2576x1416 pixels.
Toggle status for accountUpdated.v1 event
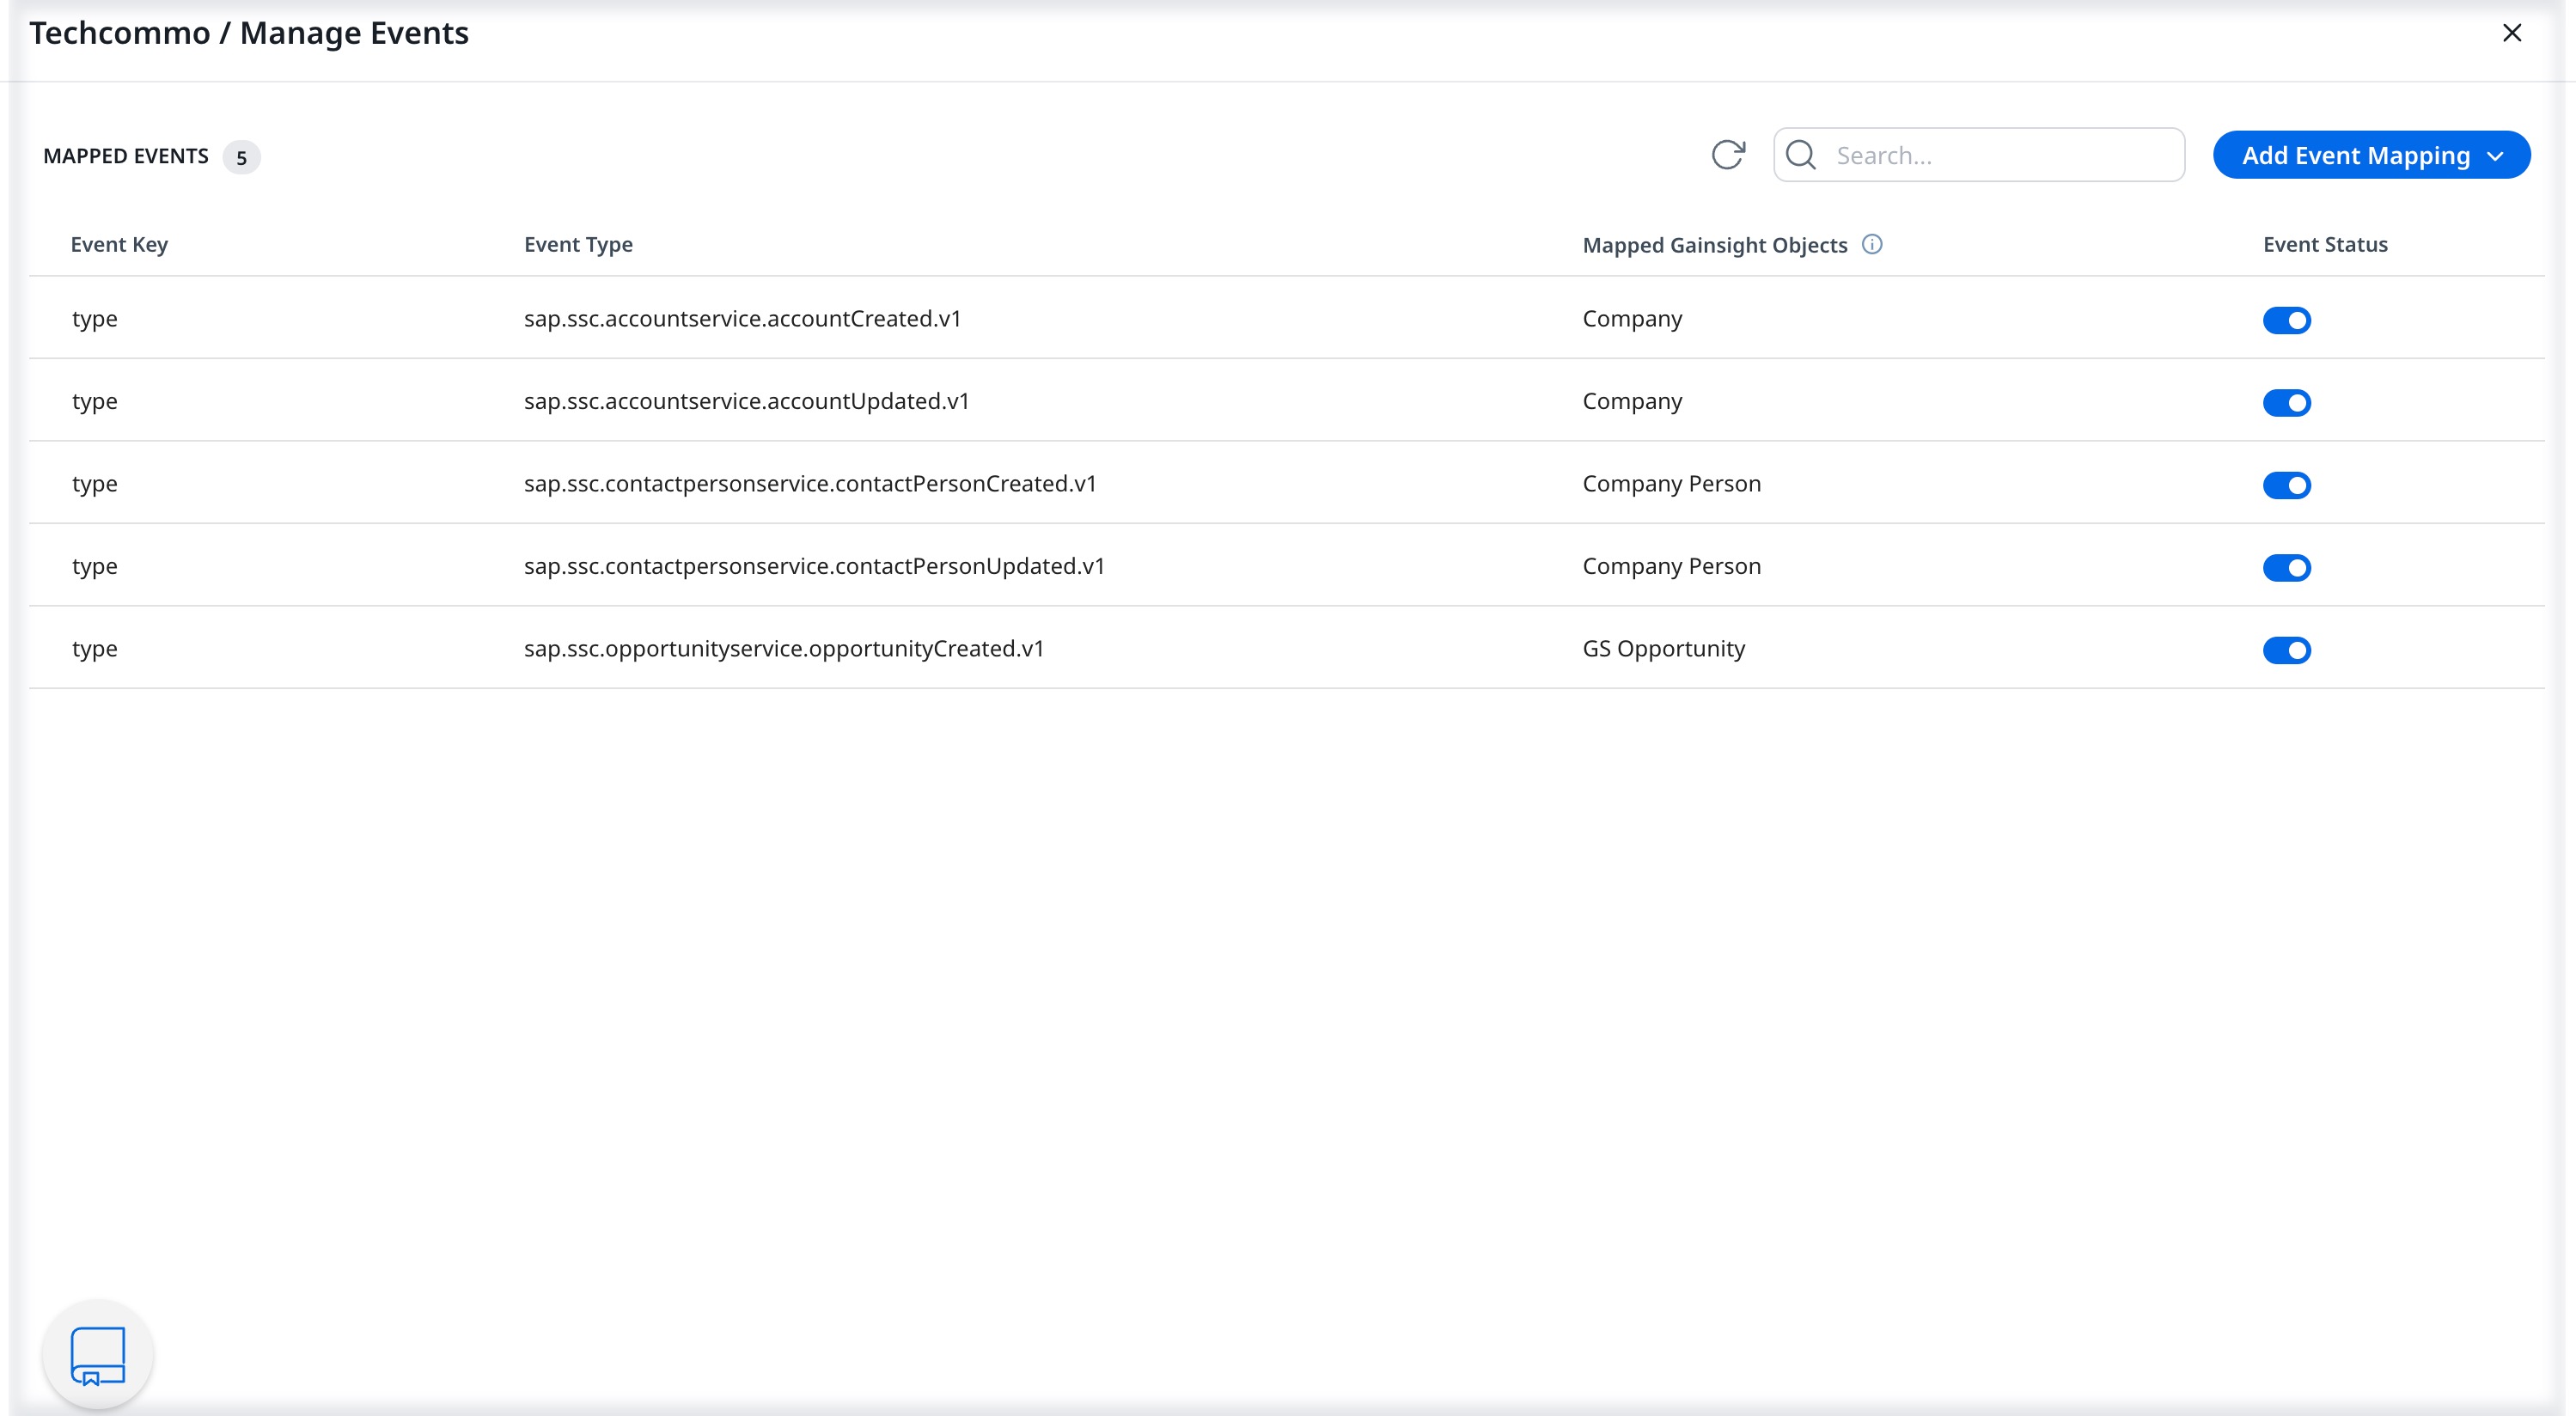[x=2287, y=403]
